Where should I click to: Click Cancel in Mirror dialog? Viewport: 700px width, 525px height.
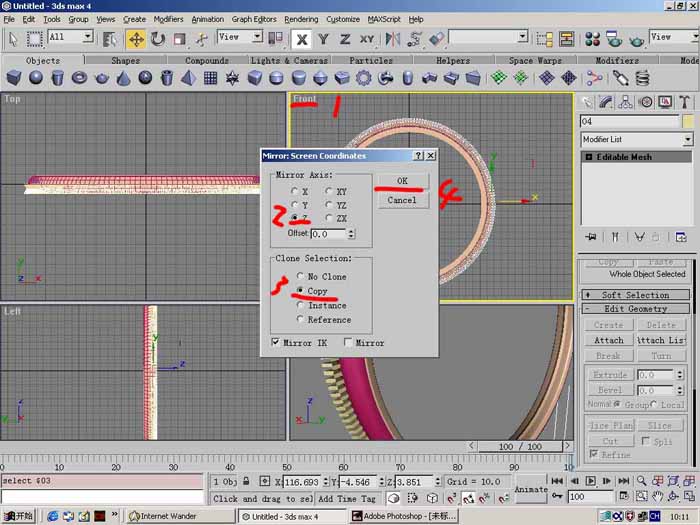tap(402, 200)
